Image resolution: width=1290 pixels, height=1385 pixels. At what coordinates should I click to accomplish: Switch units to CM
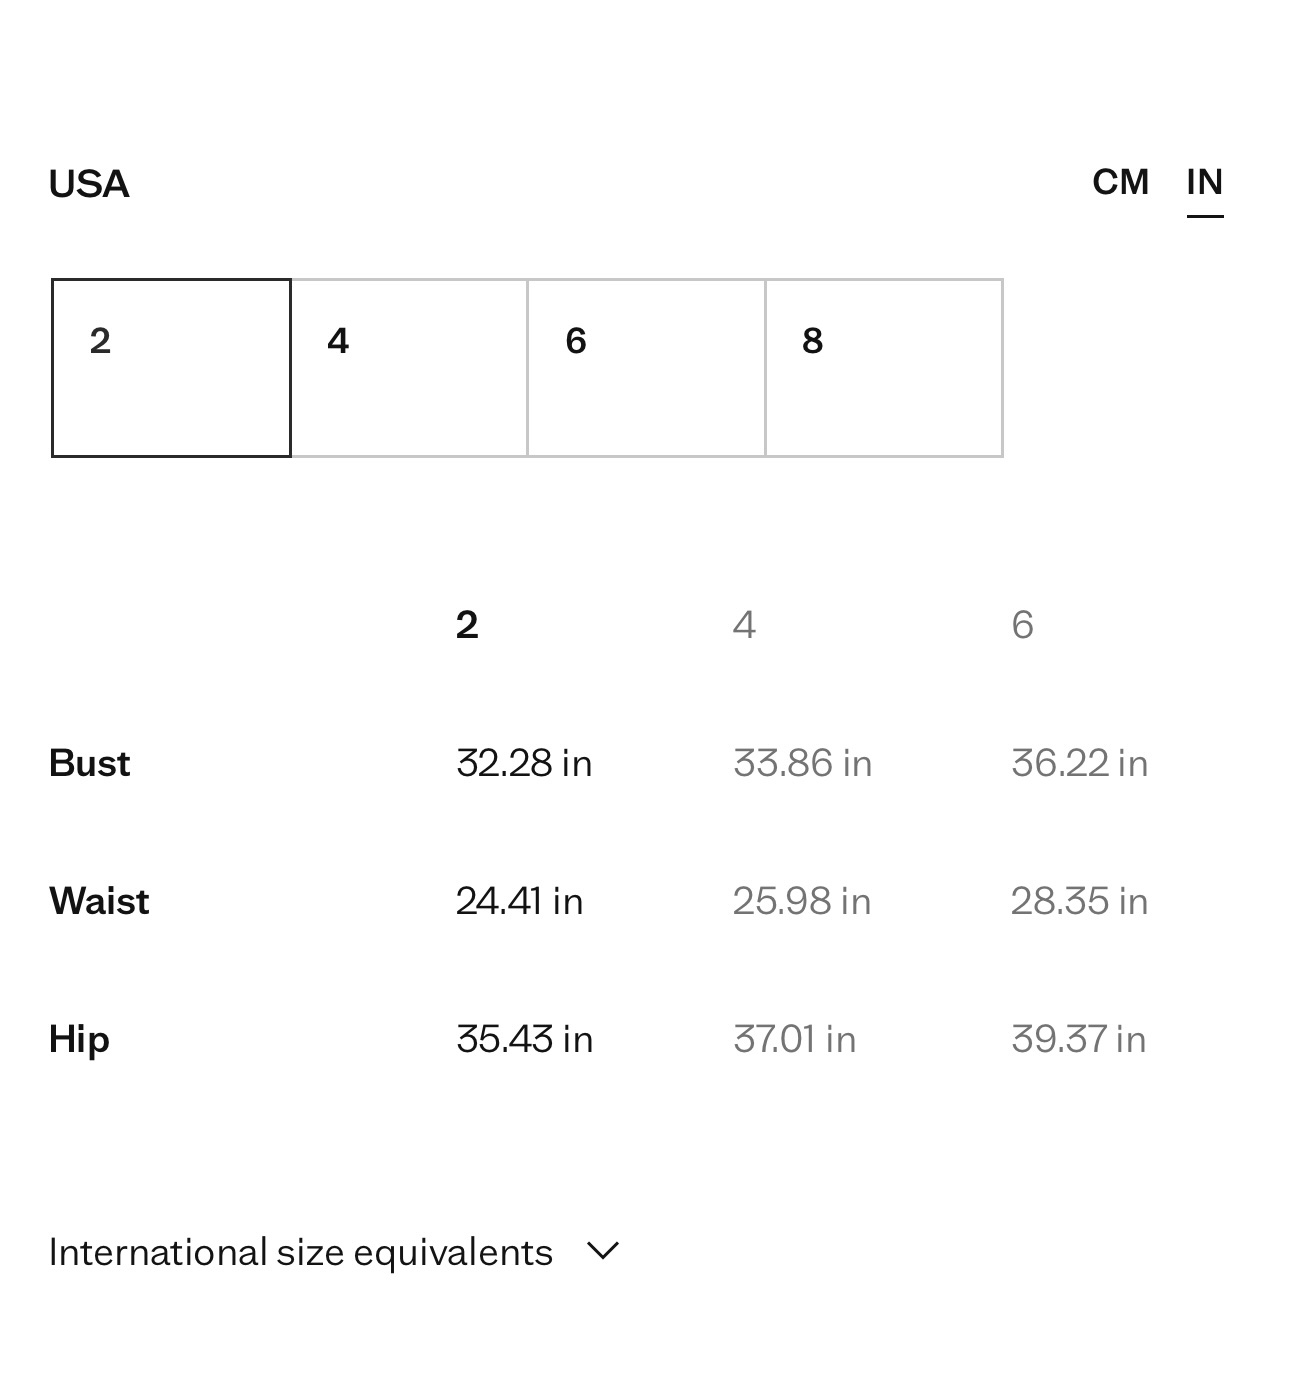click(x=1120, y=182)
